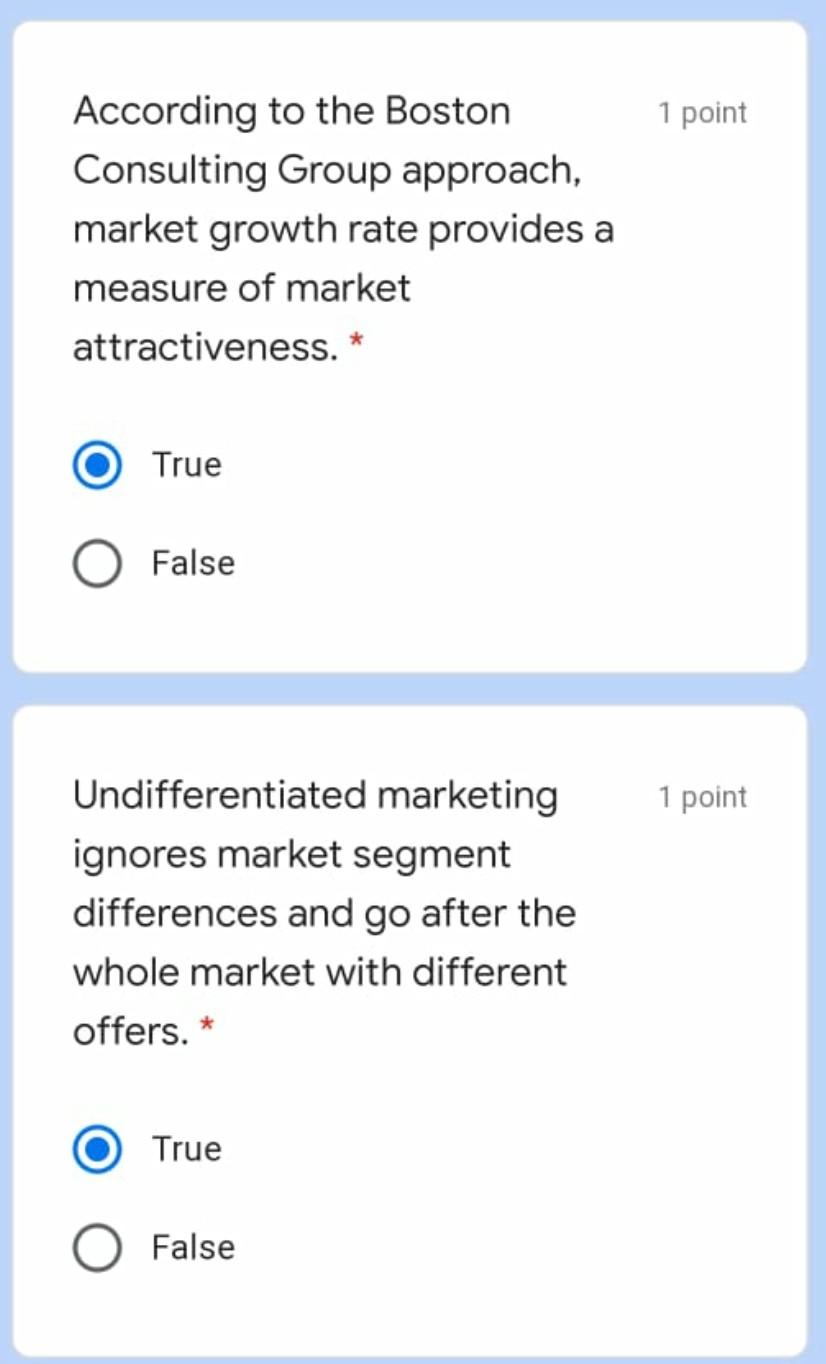Click the red required asterisk after "offers."
The width and height of the screenshot is (826, 1364).
[x=207, y=1025]
